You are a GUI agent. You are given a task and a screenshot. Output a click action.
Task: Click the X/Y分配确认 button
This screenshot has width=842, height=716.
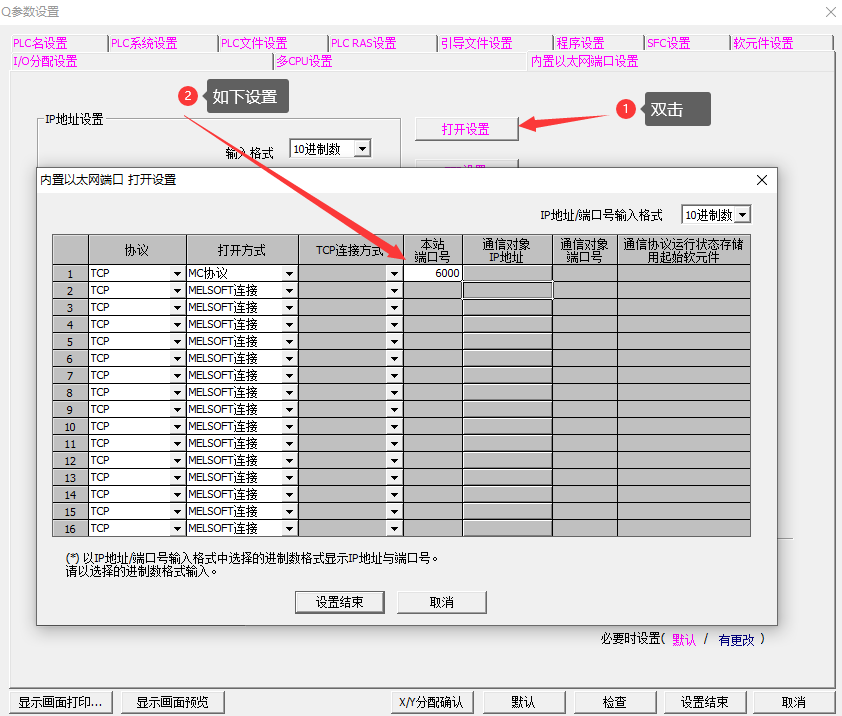431,702
